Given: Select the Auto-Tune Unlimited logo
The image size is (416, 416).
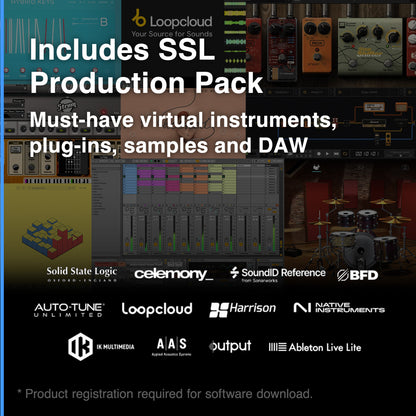Looking at the screenshot, I should [69, 310].
